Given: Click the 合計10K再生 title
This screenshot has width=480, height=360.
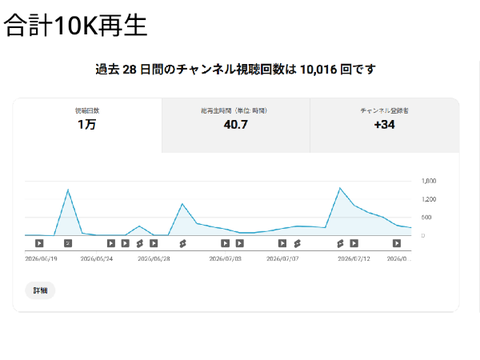Looking at the screenshot, I should point(75,26).
